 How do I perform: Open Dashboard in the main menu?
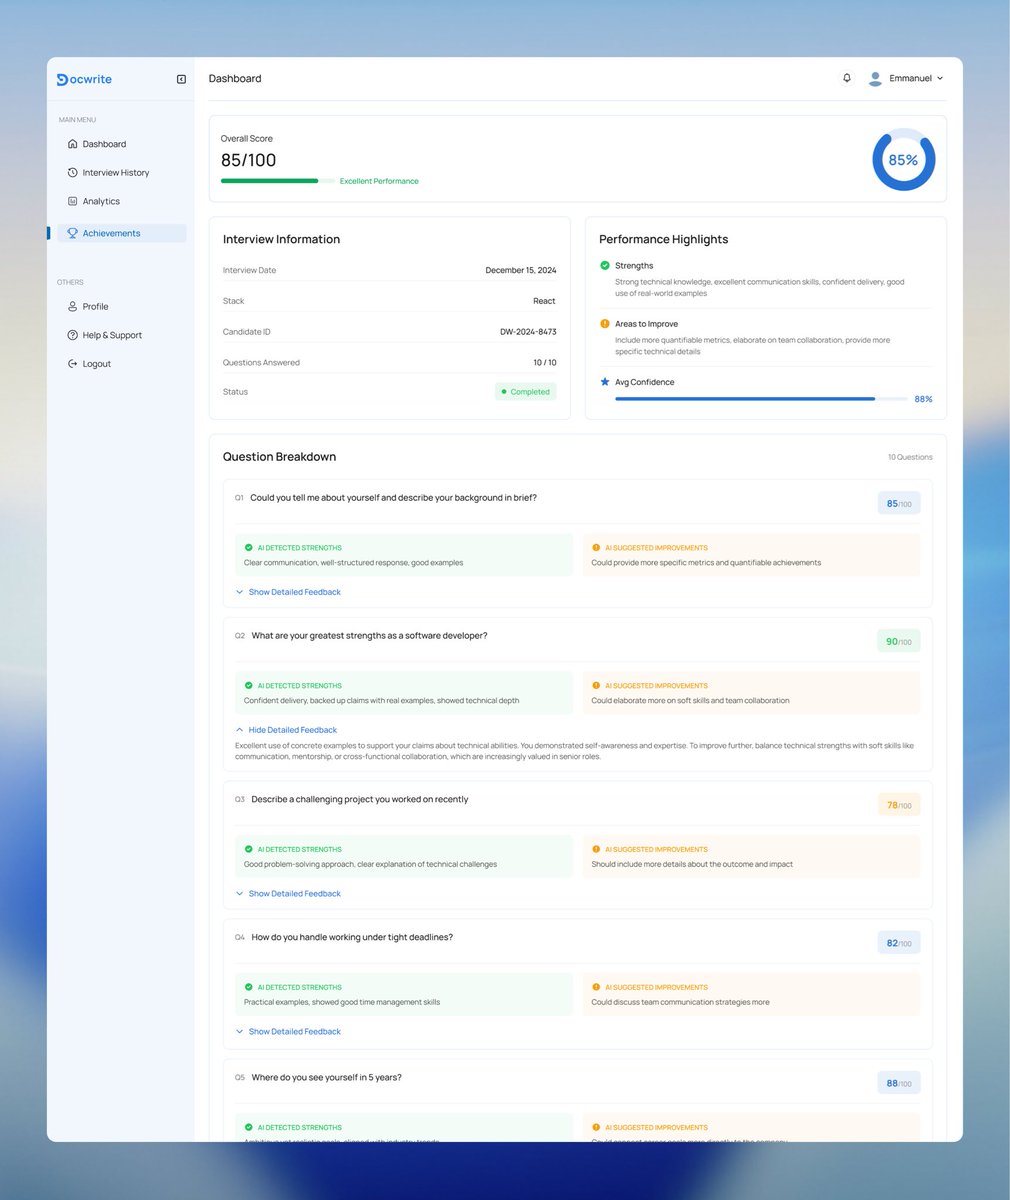pyautogui.click(x=121, y=144)
